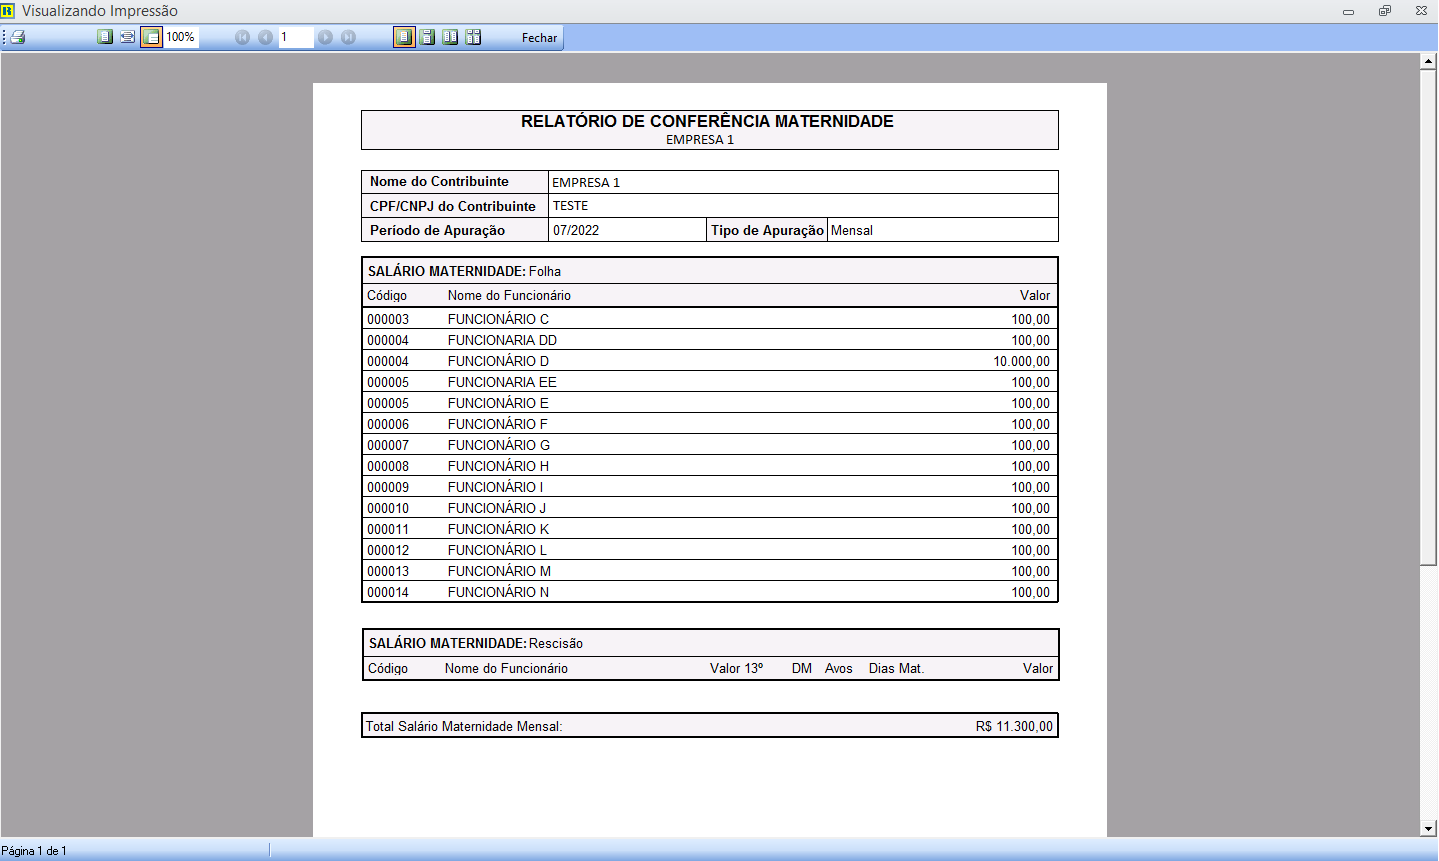Select continuous page view layout
Viewport: 1439px width, 861px height.
click(x=428, y=37)
